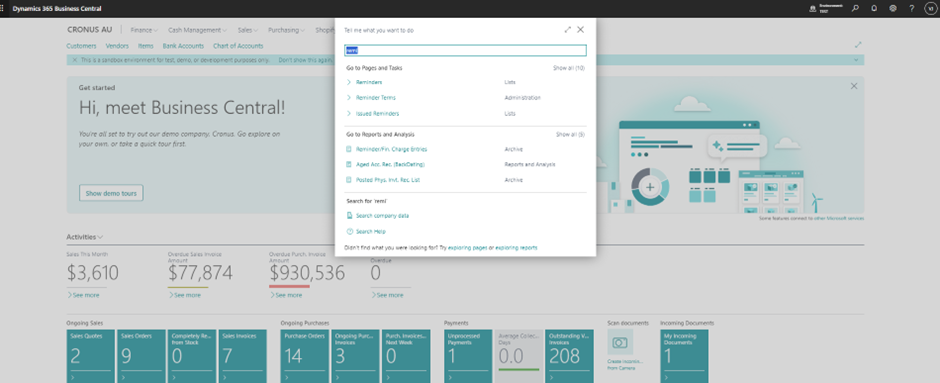This screenshot has width=940, height=383.
Task: Open the Sales Orders tile
Action: 141,356
